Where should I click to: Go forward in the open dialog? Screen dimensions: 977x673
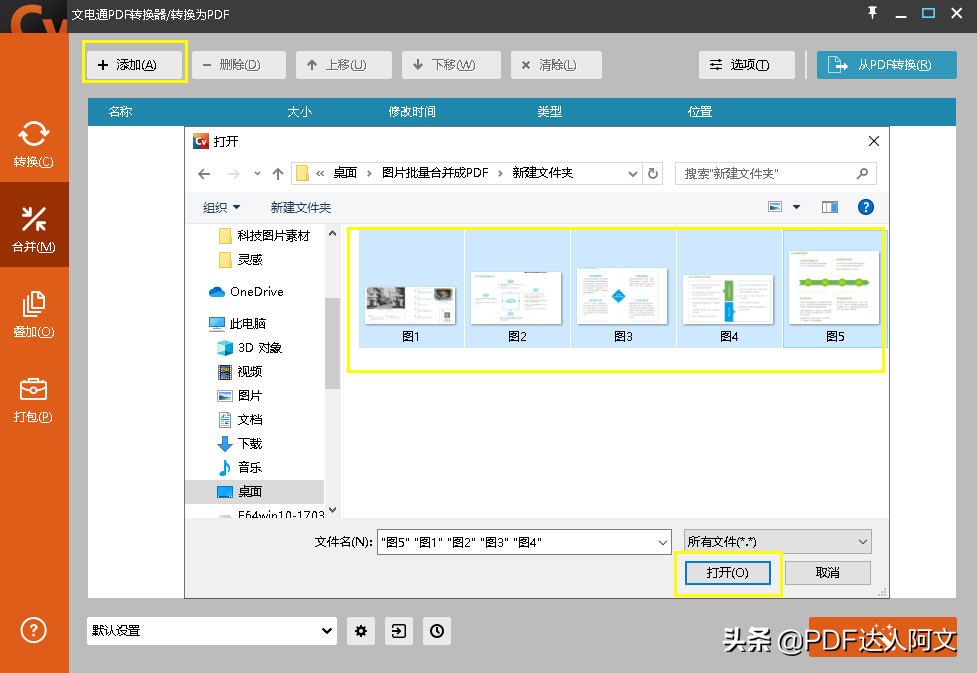234,174
